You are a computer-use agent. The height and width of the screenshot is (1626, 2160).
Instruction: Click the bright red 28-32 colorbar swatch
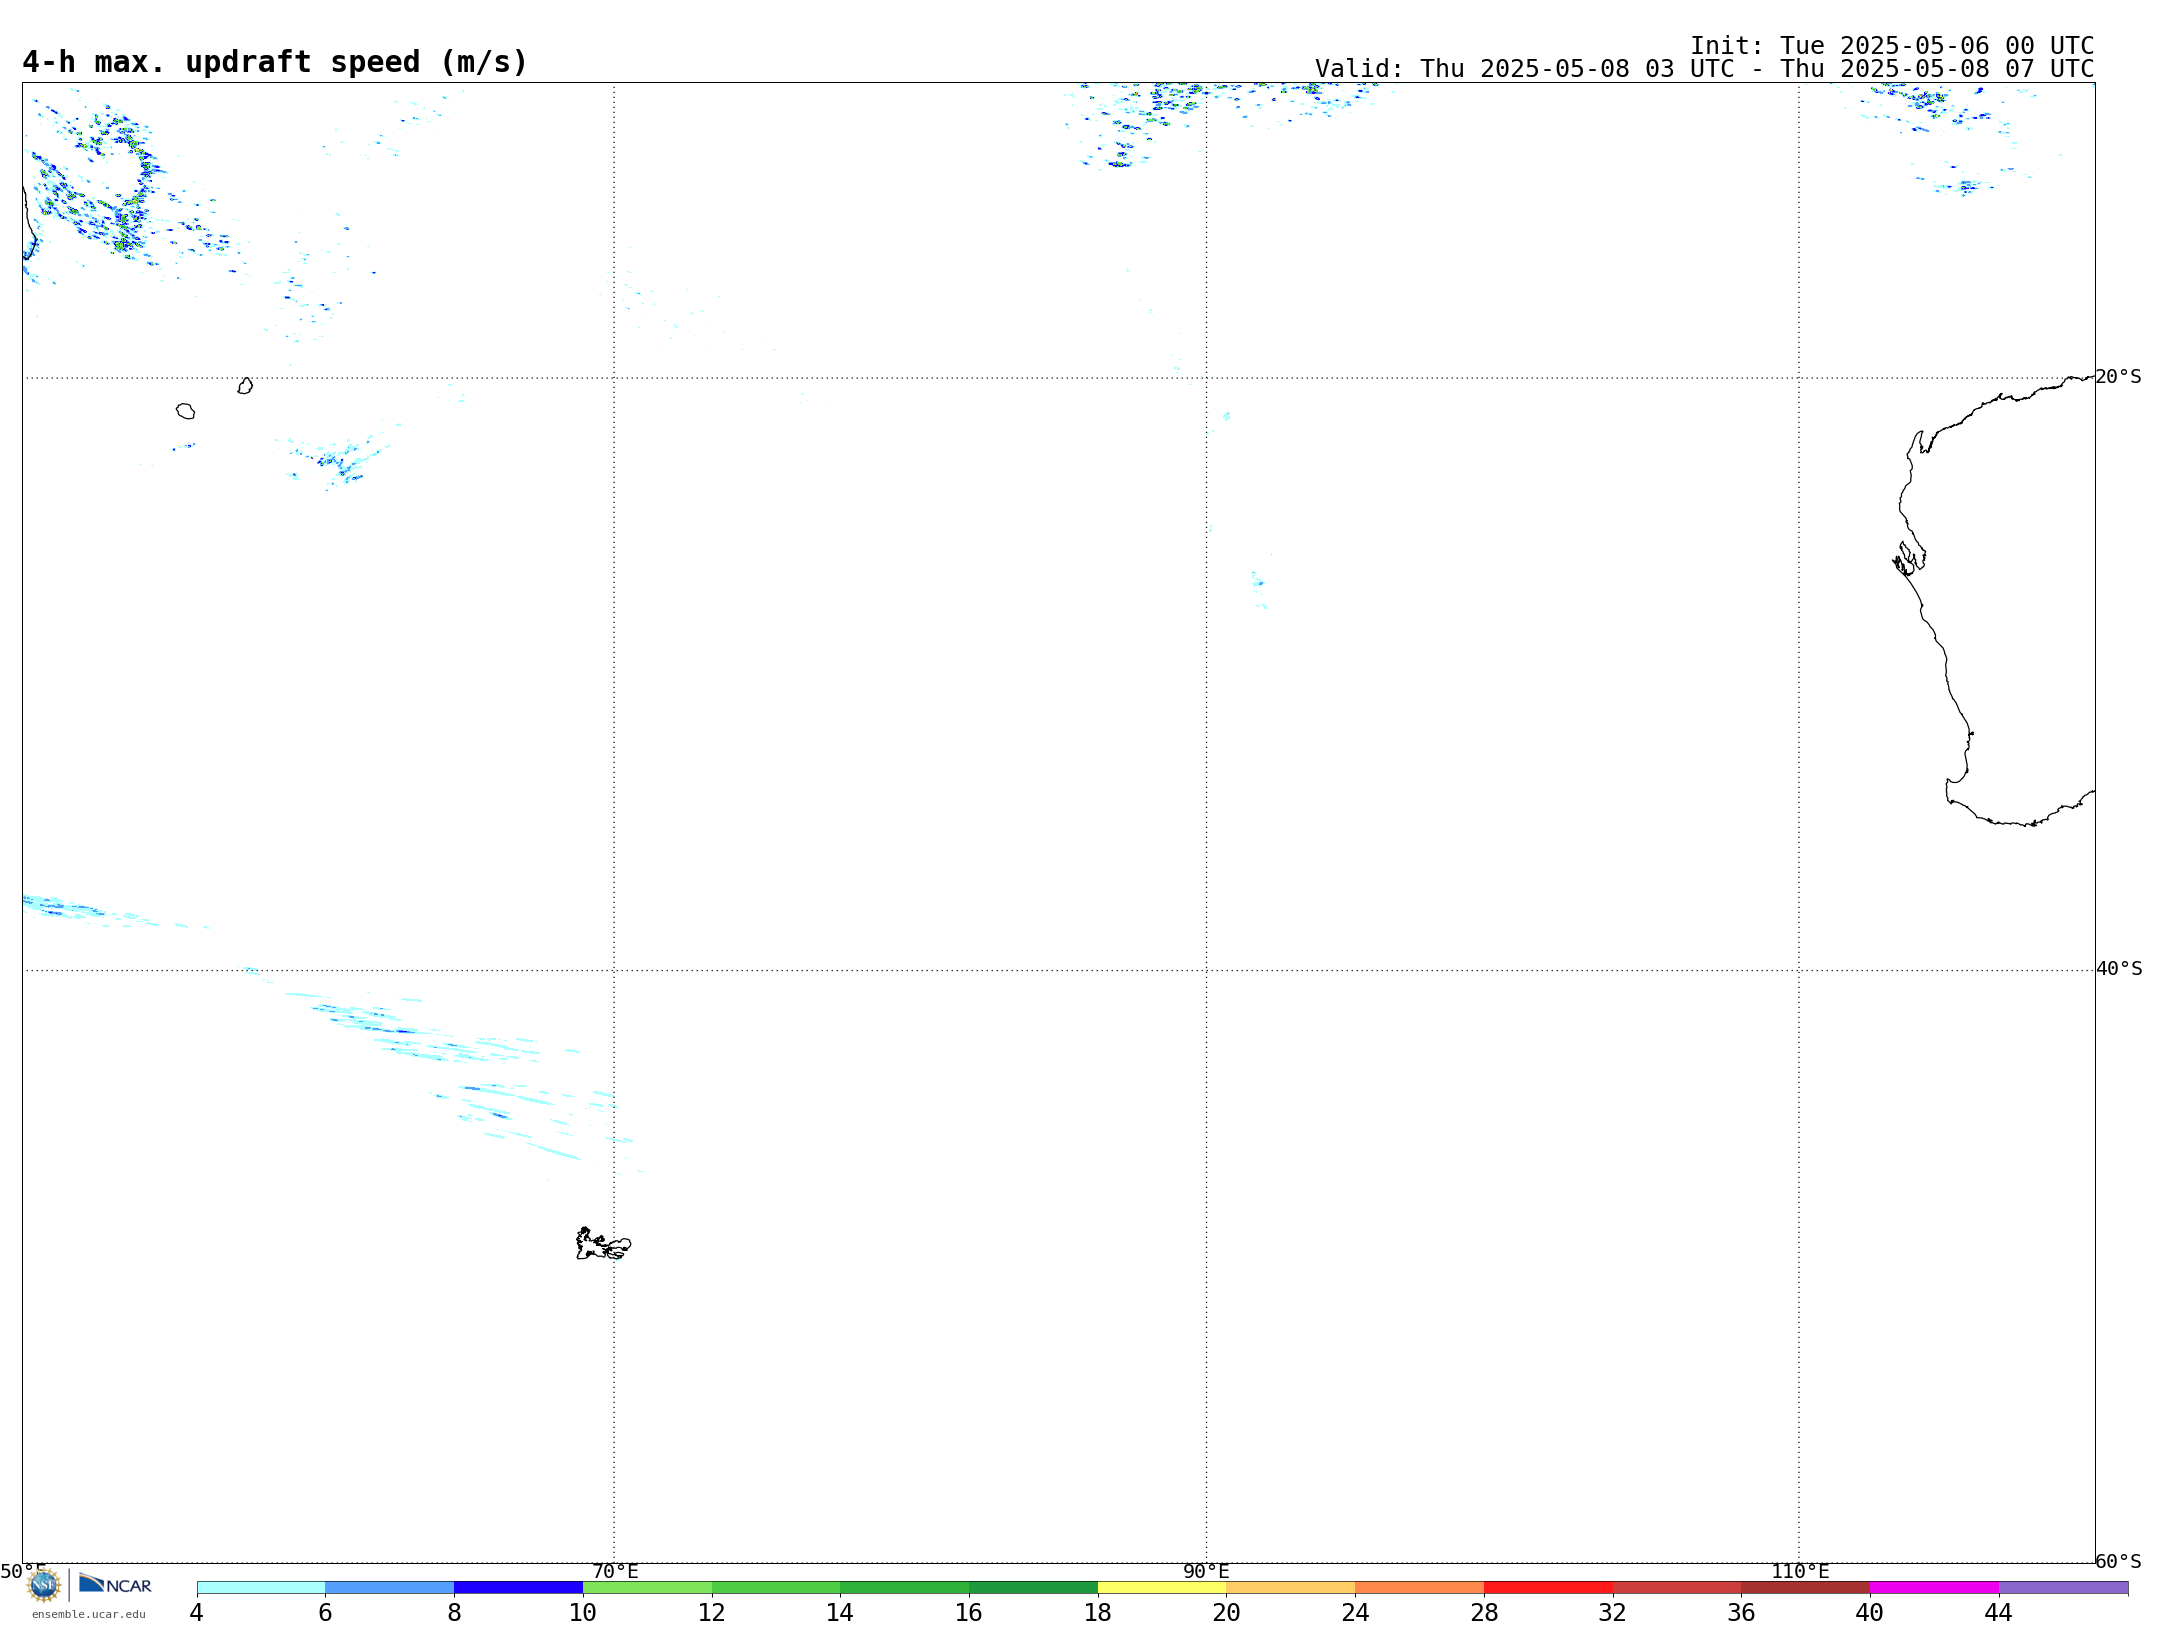point(1548,1587)
